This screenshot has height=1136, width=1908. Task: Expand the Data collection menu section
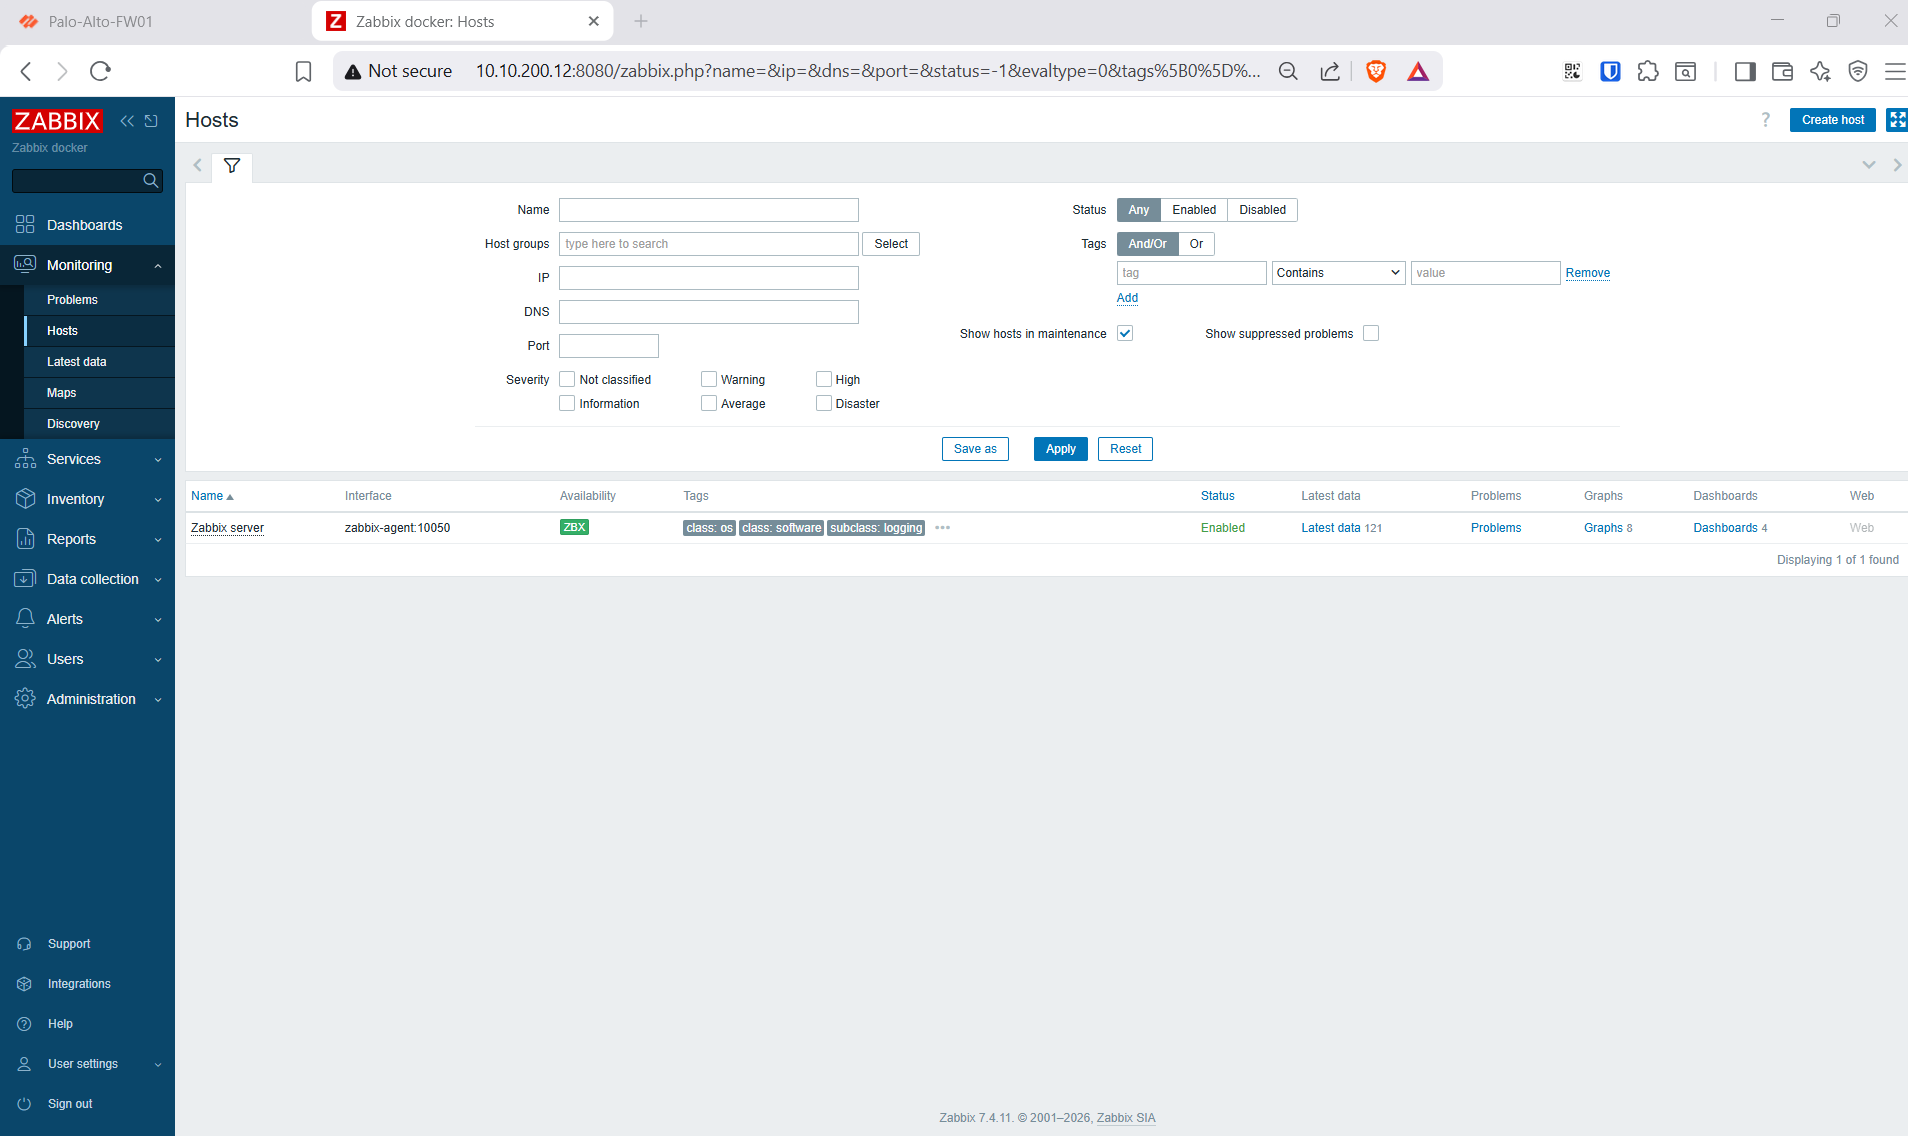87,579
